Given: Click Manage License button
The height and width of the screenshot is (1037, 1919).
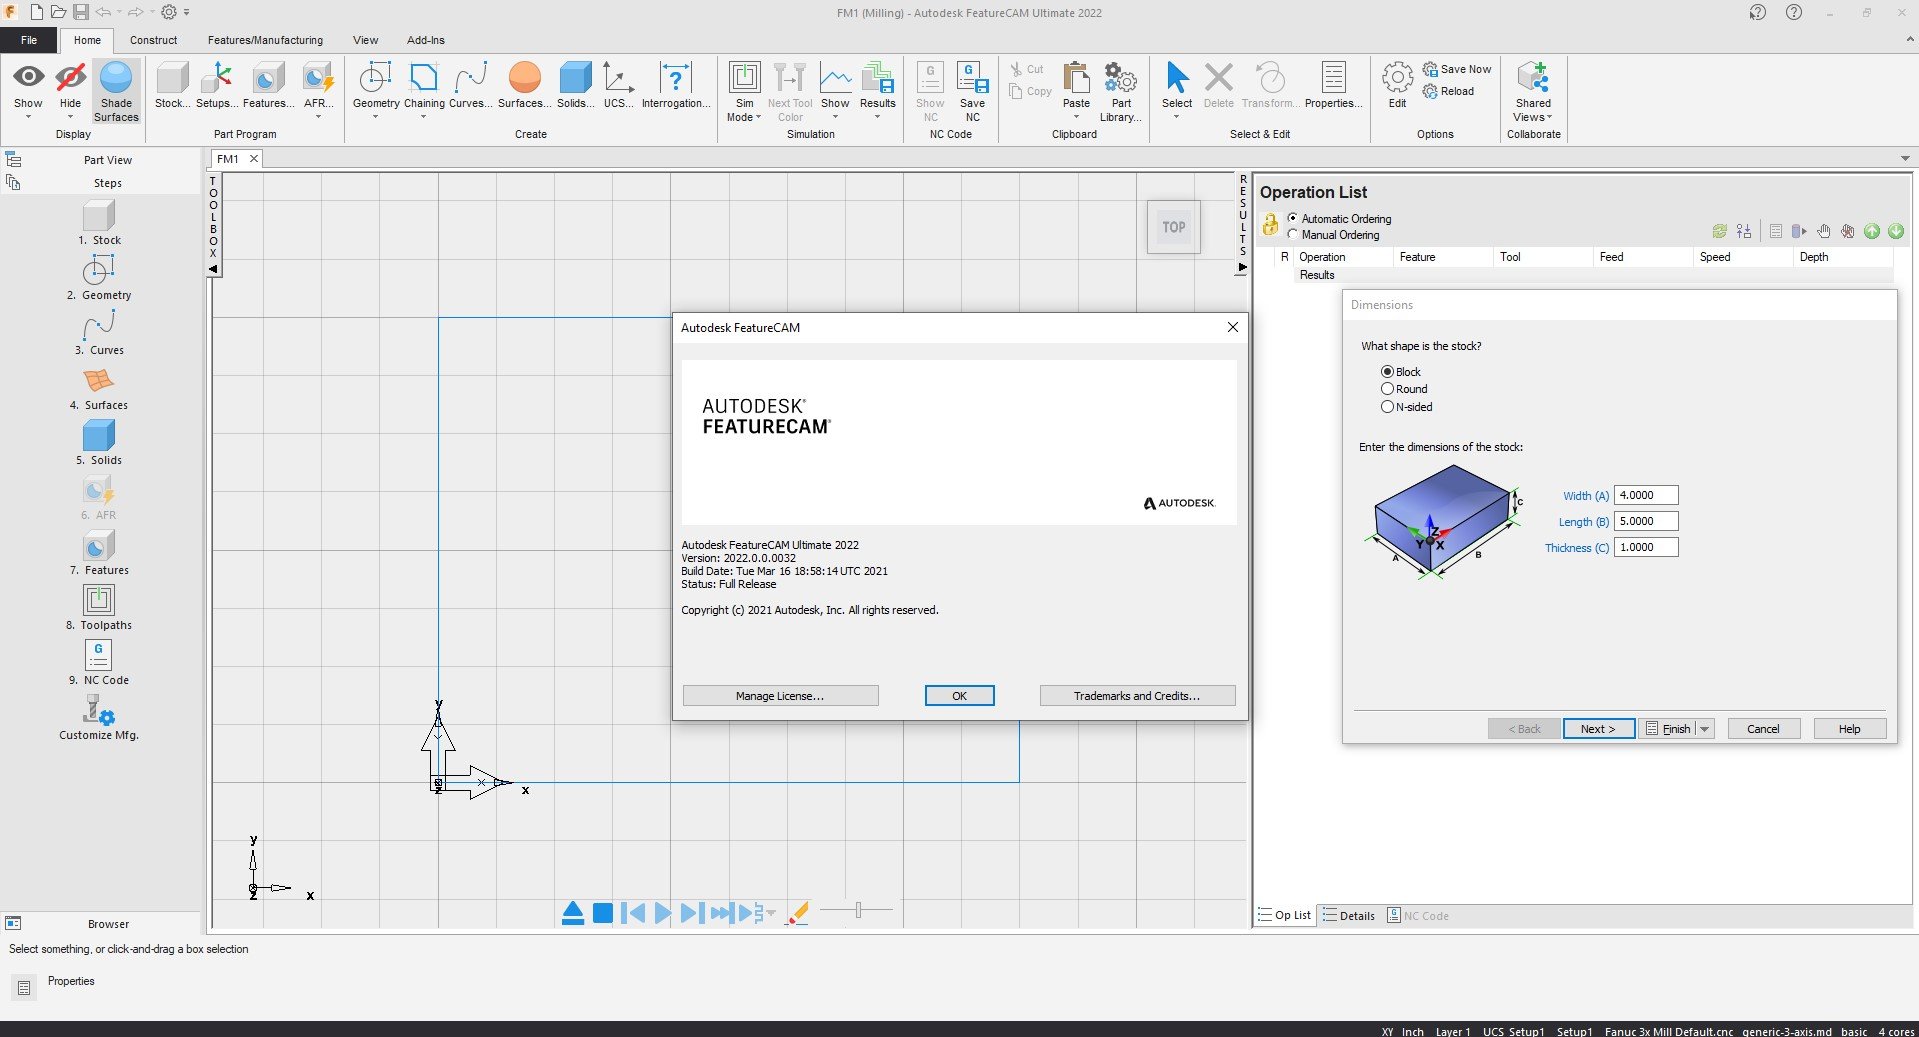Looking at the screenshot, I should click(780, 696).
